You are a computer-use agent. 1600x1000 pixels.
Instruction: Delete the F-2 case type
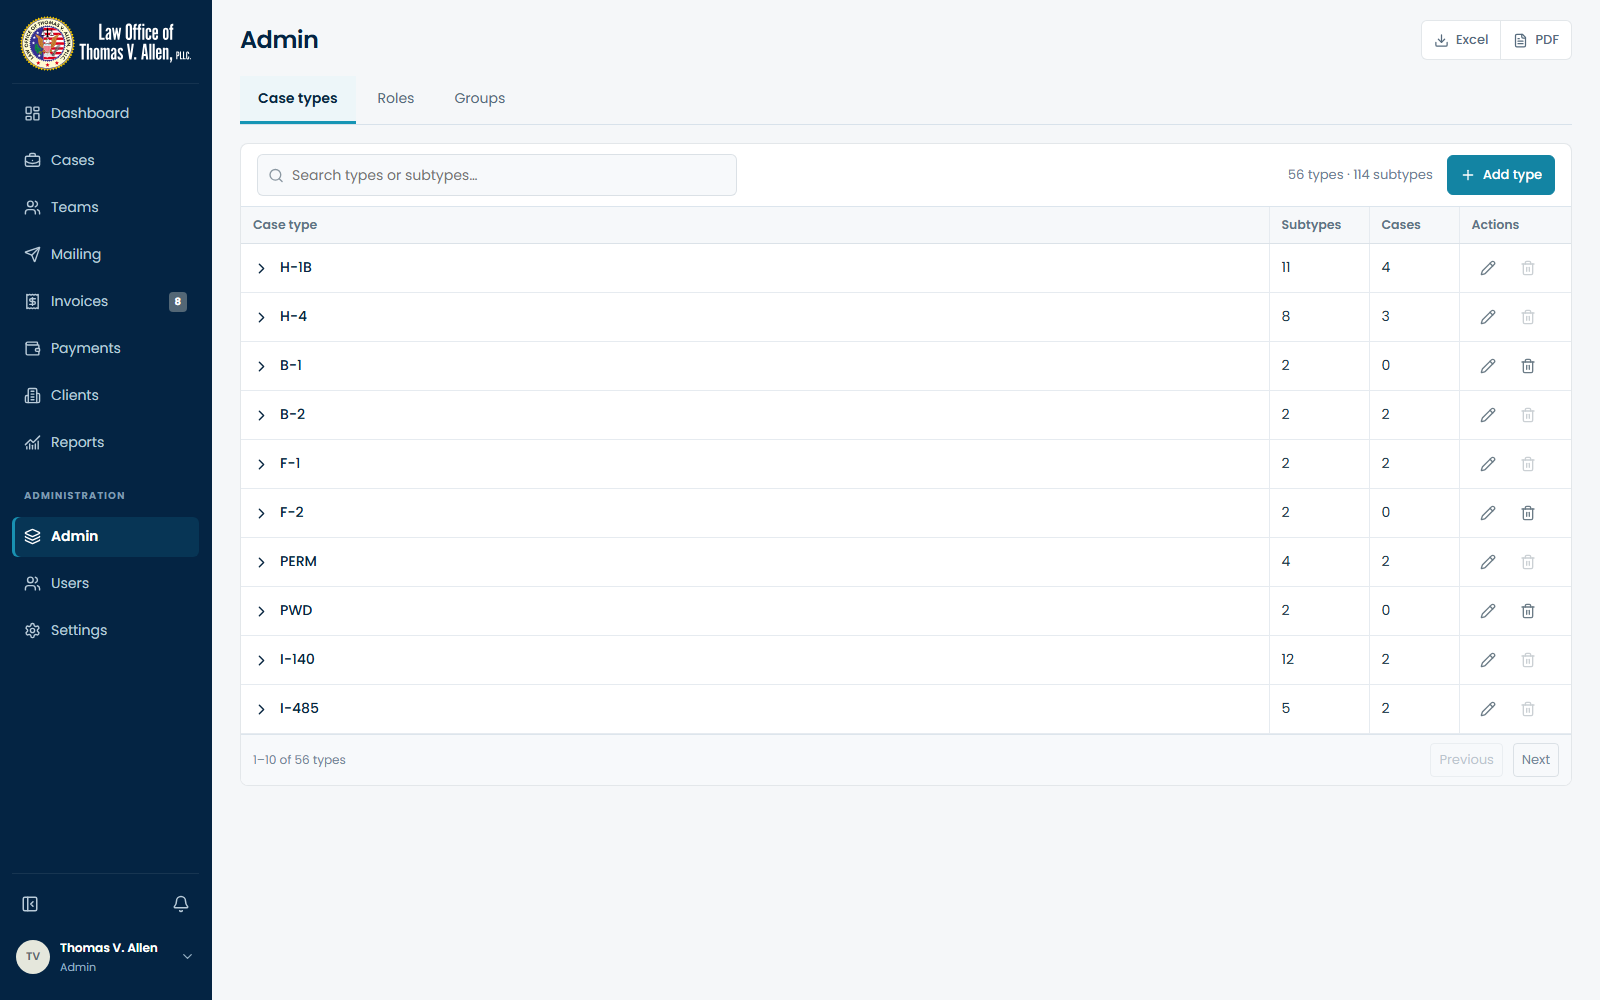click(1528, 513)
